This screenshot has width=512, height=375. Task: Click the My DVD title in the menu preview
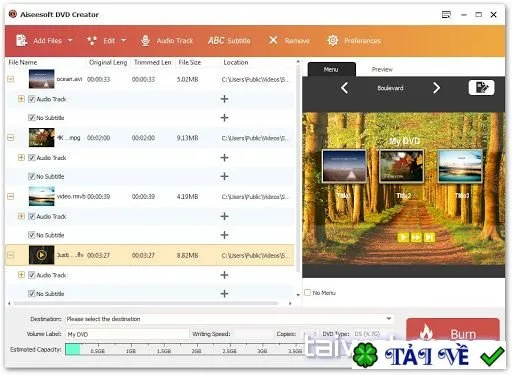404,141
